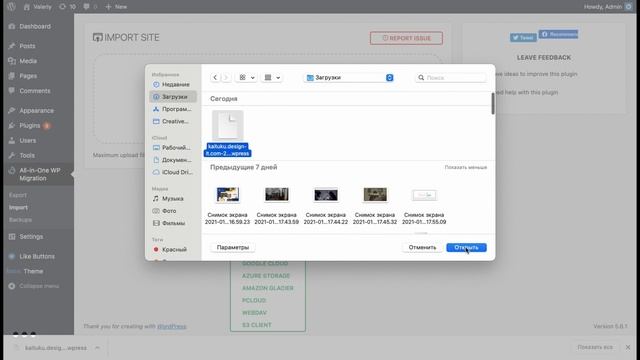The height and width of the screenshot is (360, 640).
Task: Open Like Buttons in WordPress sidebar
Action: 37,256
